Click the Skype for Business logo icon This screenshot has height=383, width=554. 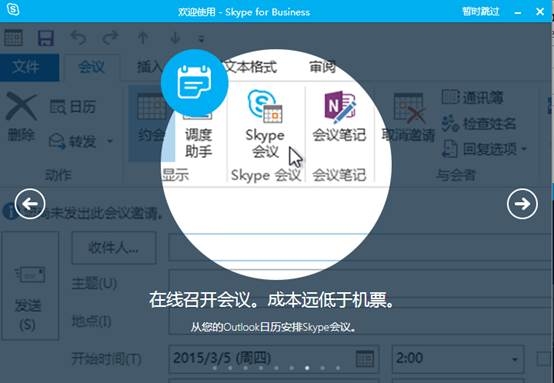point(13,10)
